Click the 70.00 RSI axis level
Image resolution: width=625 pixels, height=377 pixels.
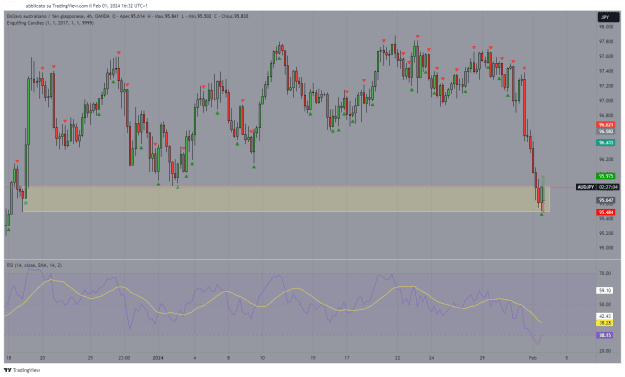(x=605, y=273)
